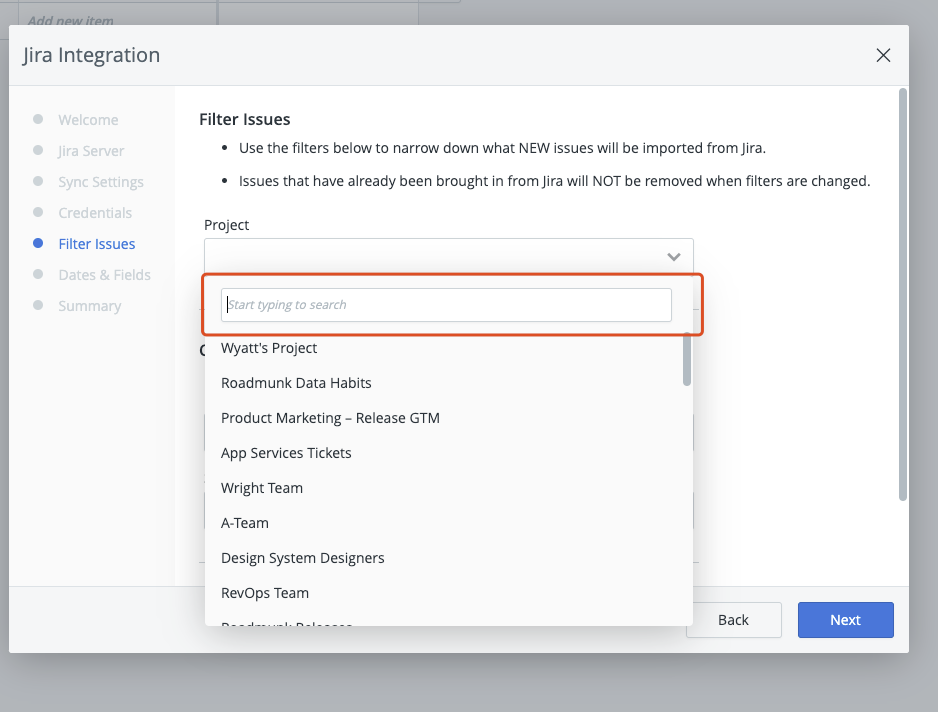Open the Jira Server step
Image resolution: width=938 pixels, height=712 pixels.
pyautogui.click(x=91, y=151)
